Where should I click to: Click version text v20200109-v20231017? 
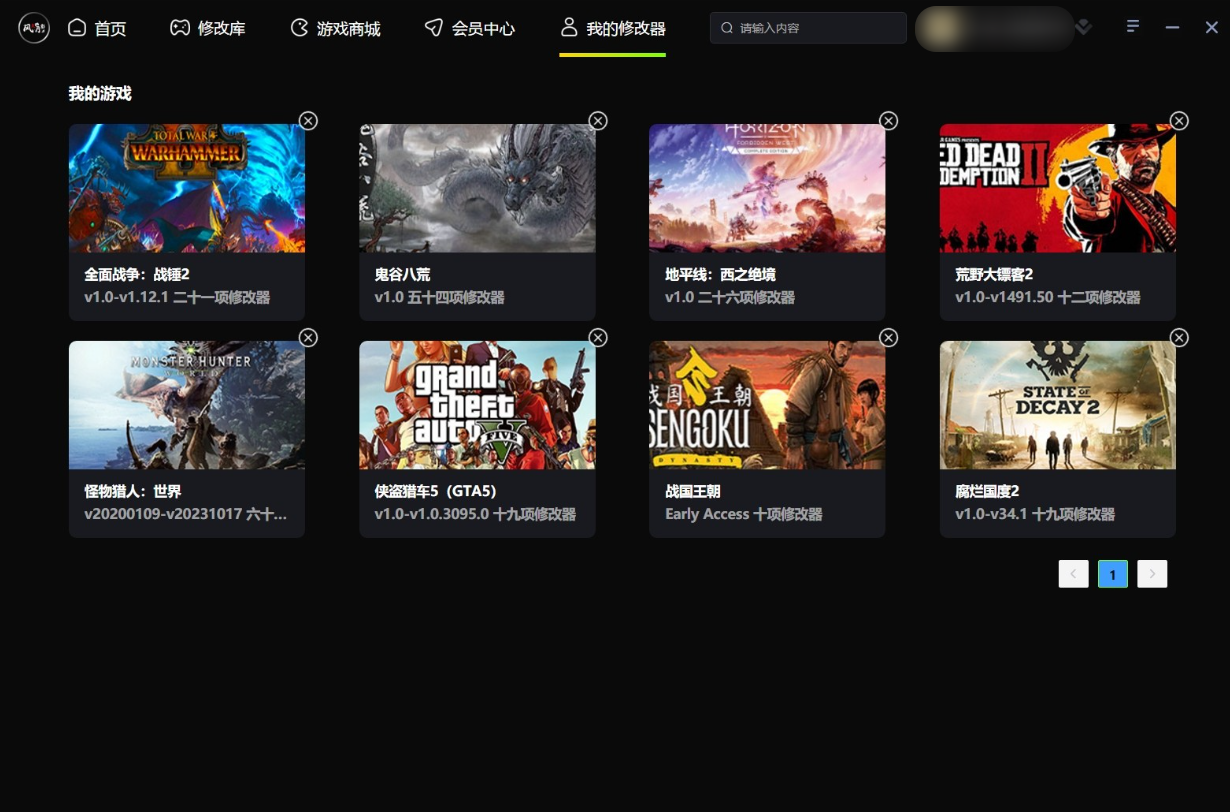(186, 514)
